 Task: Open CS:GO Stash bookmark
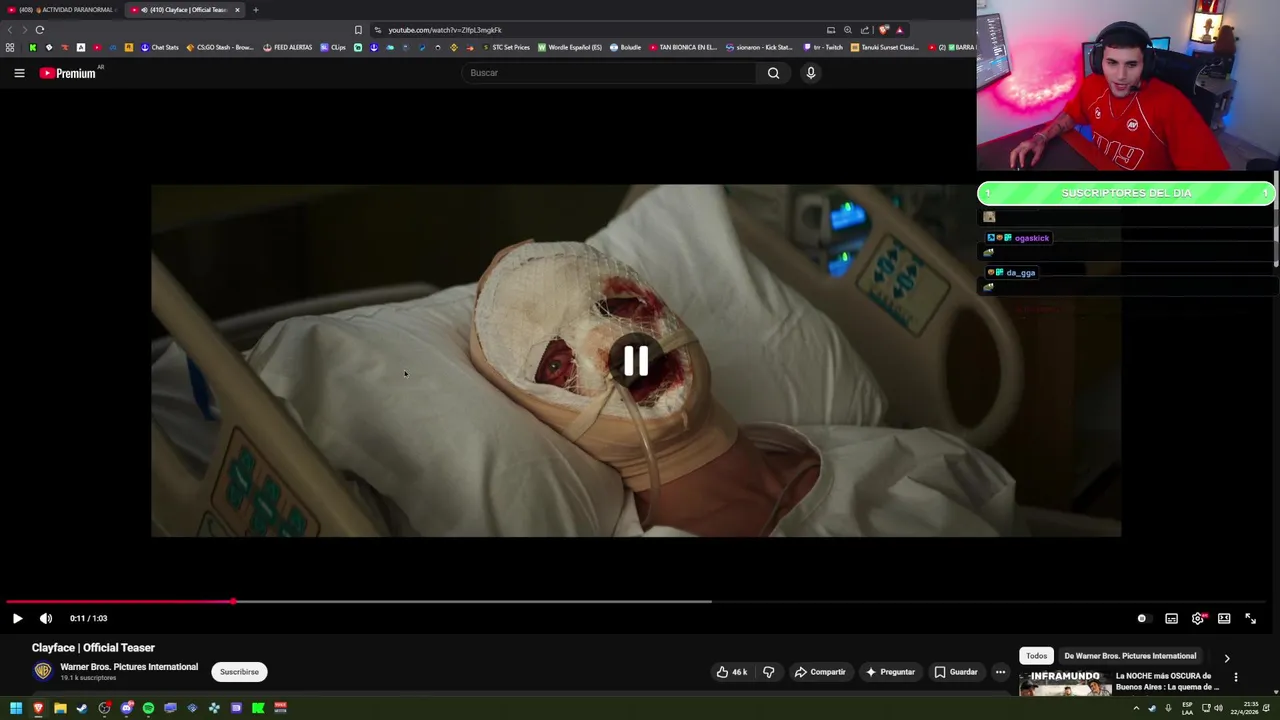click(x=220, y=47)
